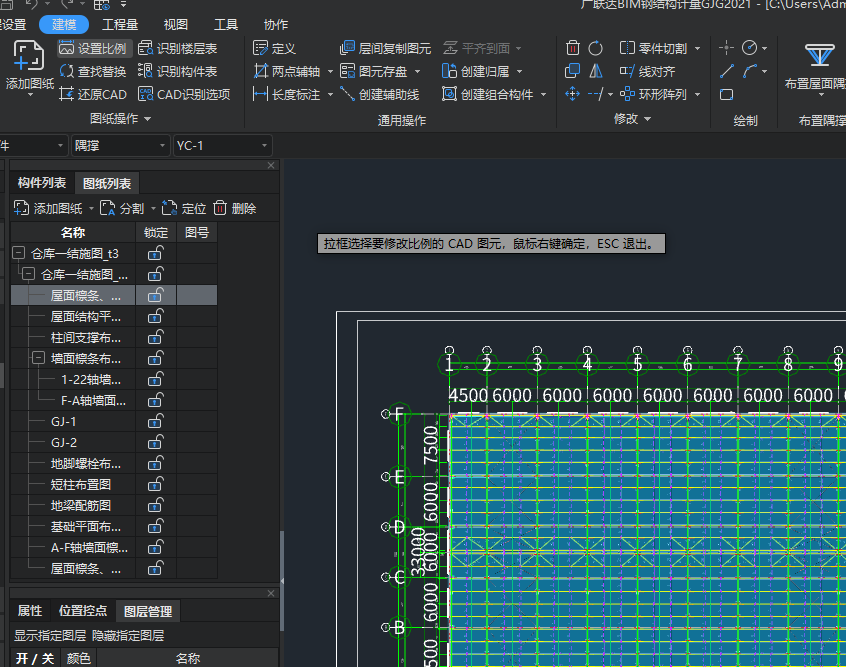Viewport: 846px width, 667px height.
Task: Close the 图纸列表 panel
Action: 271,165
